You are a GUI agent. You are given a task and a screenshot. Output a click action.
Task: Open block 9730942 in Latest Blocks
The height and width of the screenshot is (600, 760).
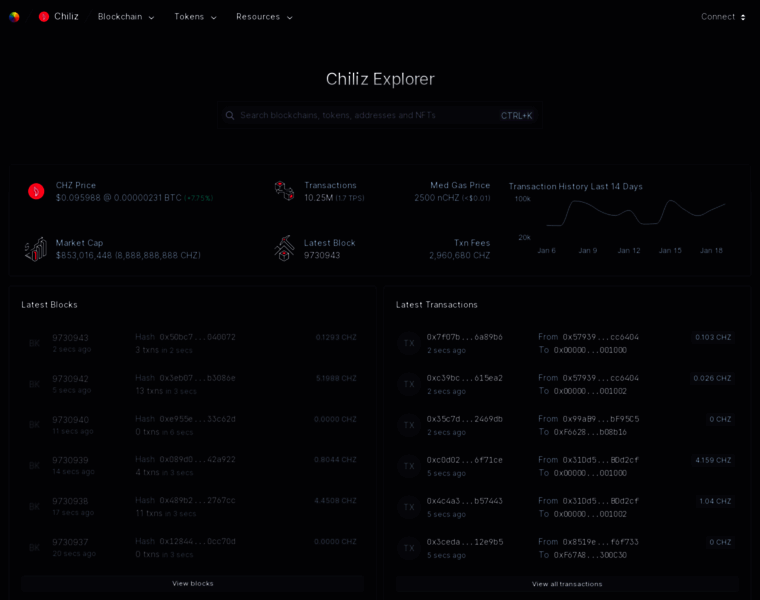(x=70, y=379)
